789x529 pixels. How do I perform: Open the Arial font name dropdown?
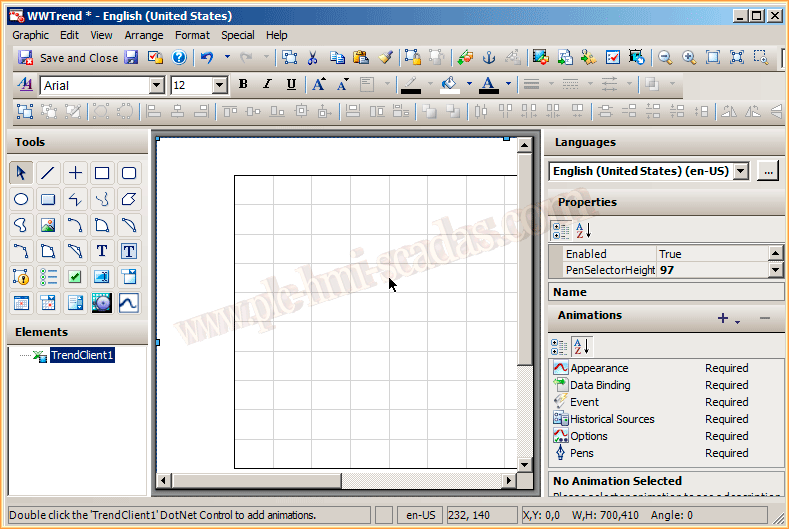pos(156,86)
